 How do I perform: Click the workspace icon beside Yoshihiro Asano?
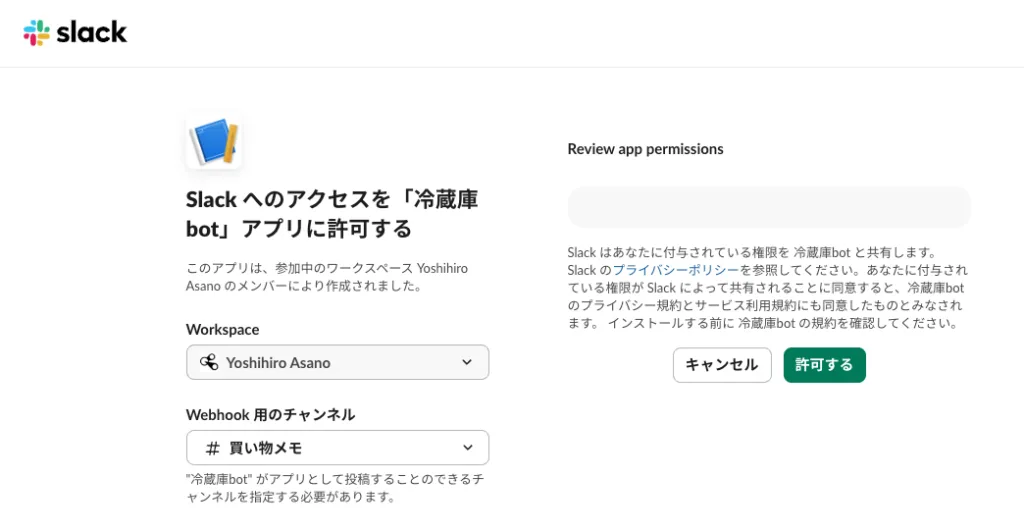209,362
